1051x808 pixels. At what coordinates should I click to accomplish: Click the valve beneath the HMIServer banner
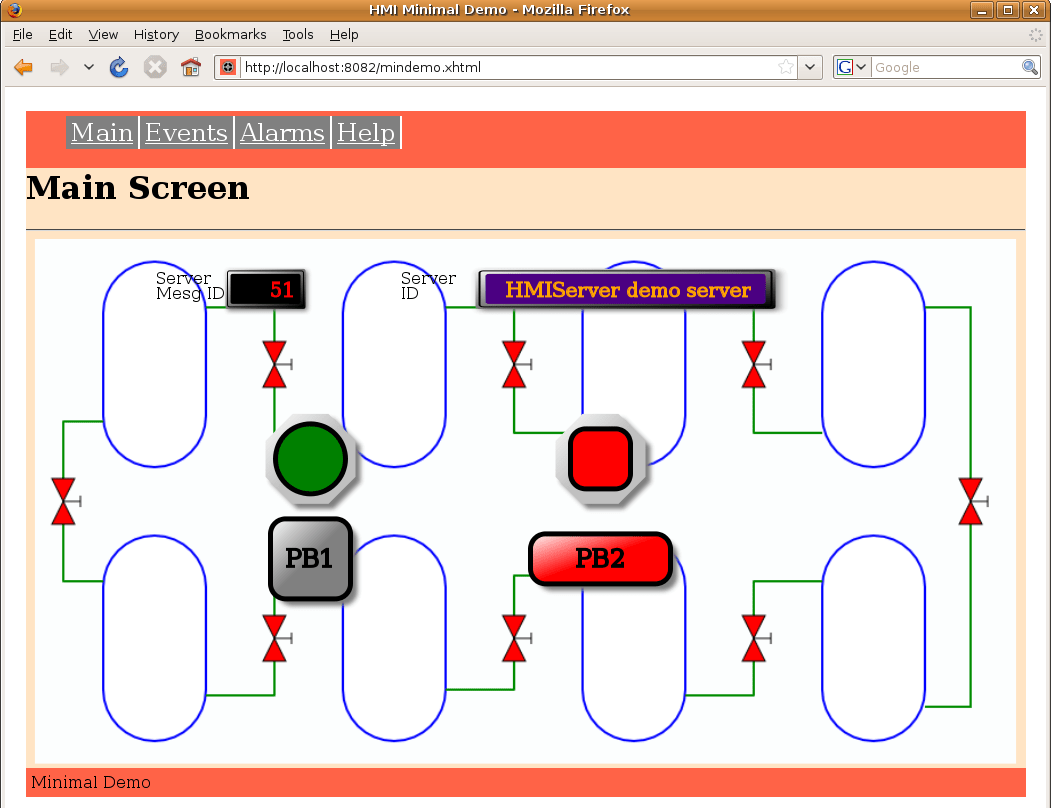coord(515,363)
